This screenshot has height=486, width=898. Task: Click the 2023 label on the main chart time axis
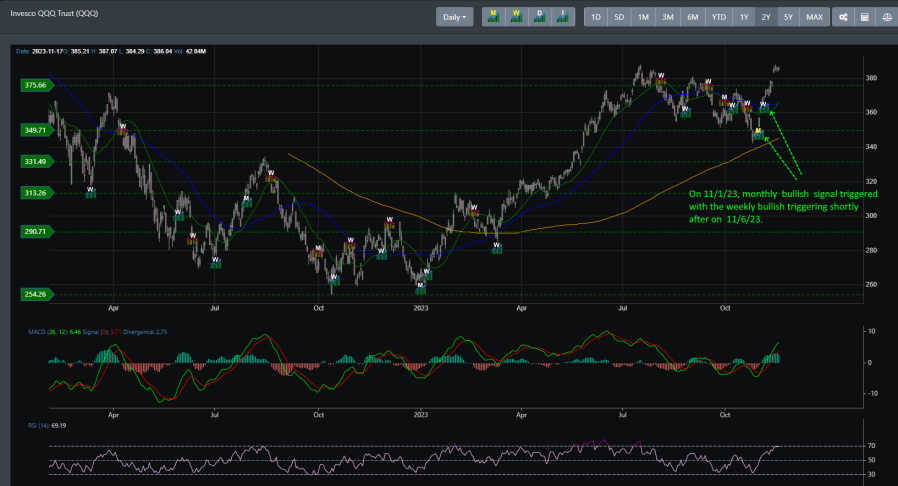tap(420, 309)
